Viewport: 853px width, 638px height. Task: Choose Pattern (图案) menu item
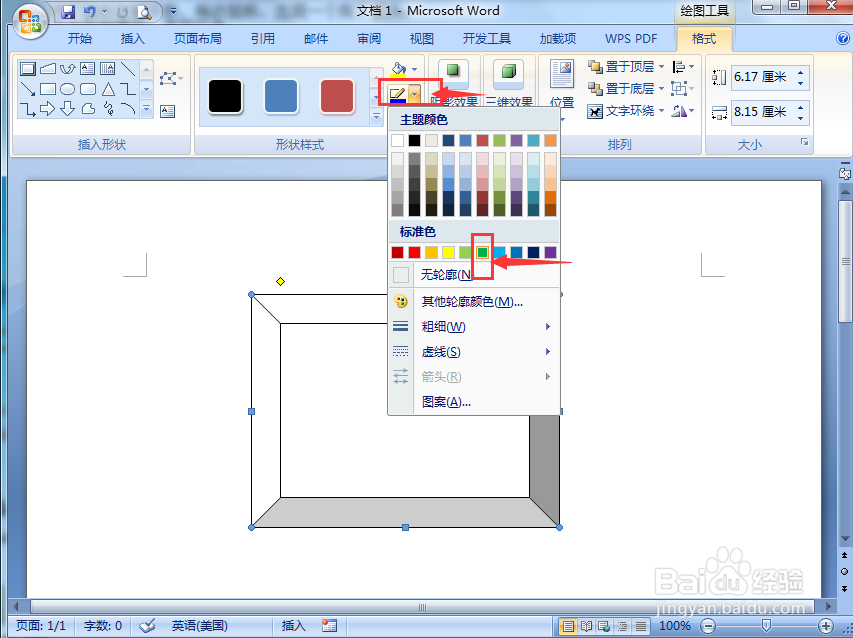[474, 402]
